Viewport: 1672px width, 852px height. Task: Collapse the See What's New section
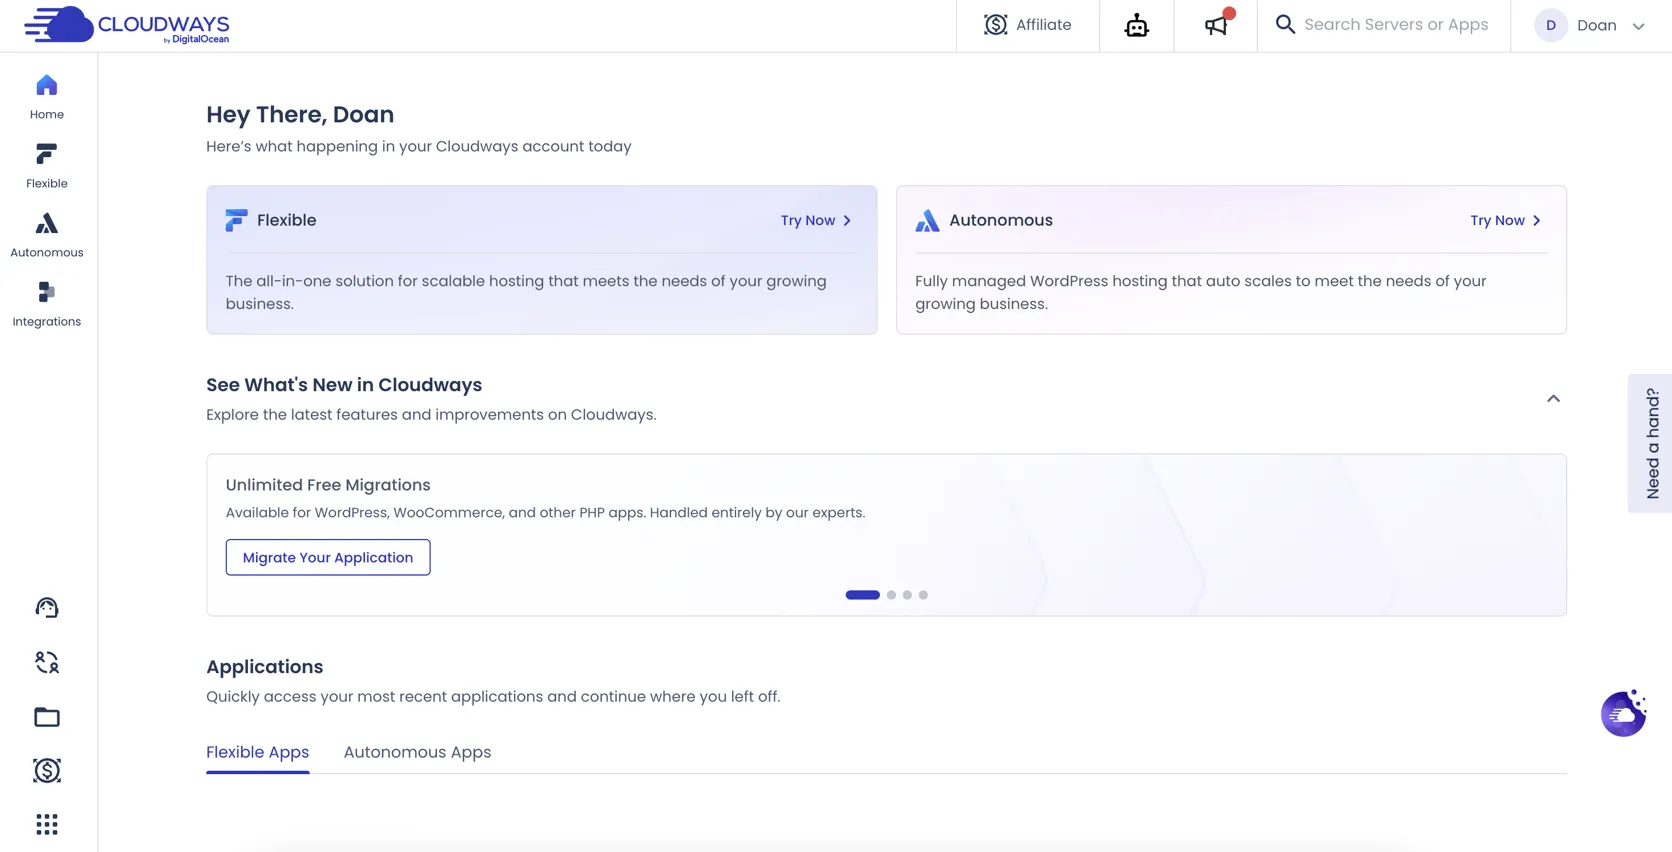(1553, 398)
